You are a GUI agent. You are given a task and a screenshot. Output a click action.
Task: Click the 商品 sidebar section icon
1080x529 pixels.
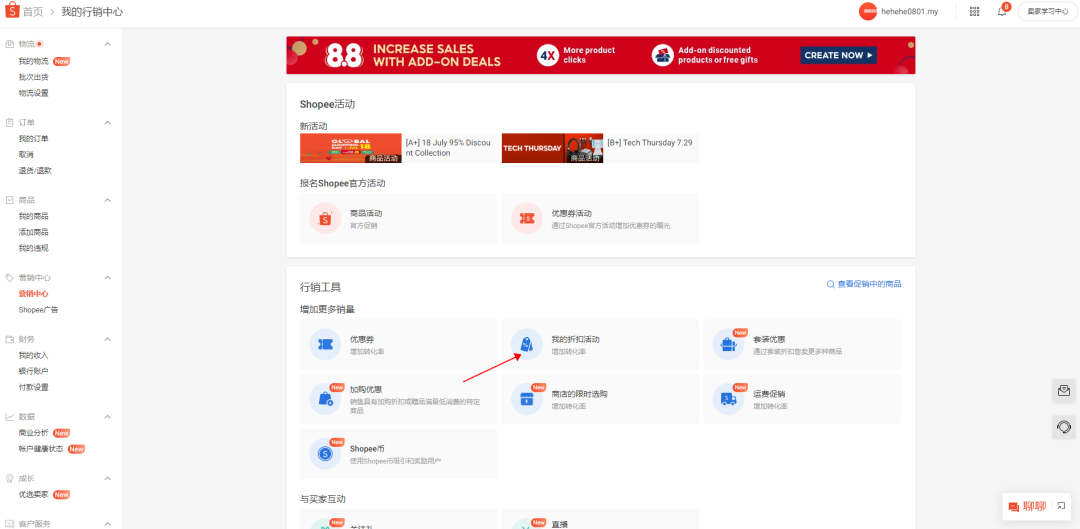pyautogui.click(x=10, y=200)
